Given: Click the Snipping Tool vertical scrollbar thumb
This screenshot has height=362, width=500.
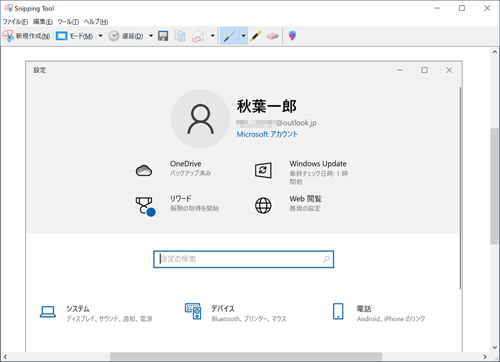Looking at the screenshot, I should click(494, 186).
